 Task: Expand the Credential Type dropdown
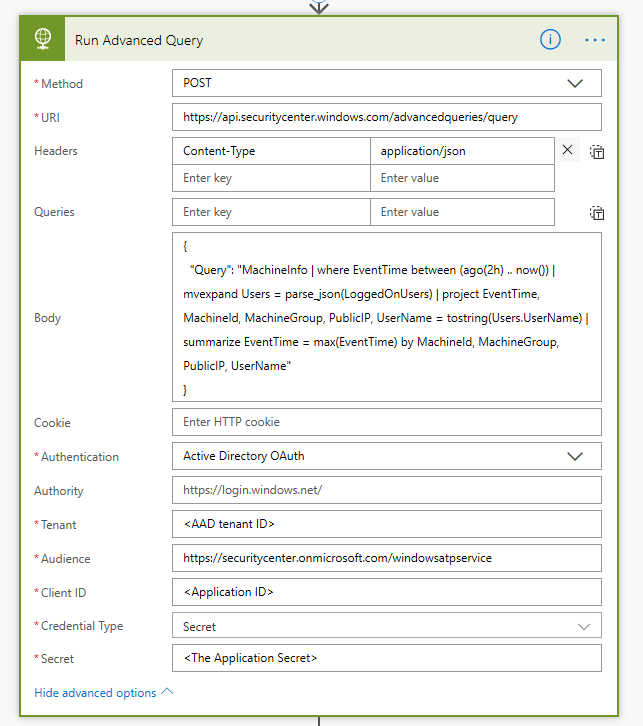pos(584,626)
